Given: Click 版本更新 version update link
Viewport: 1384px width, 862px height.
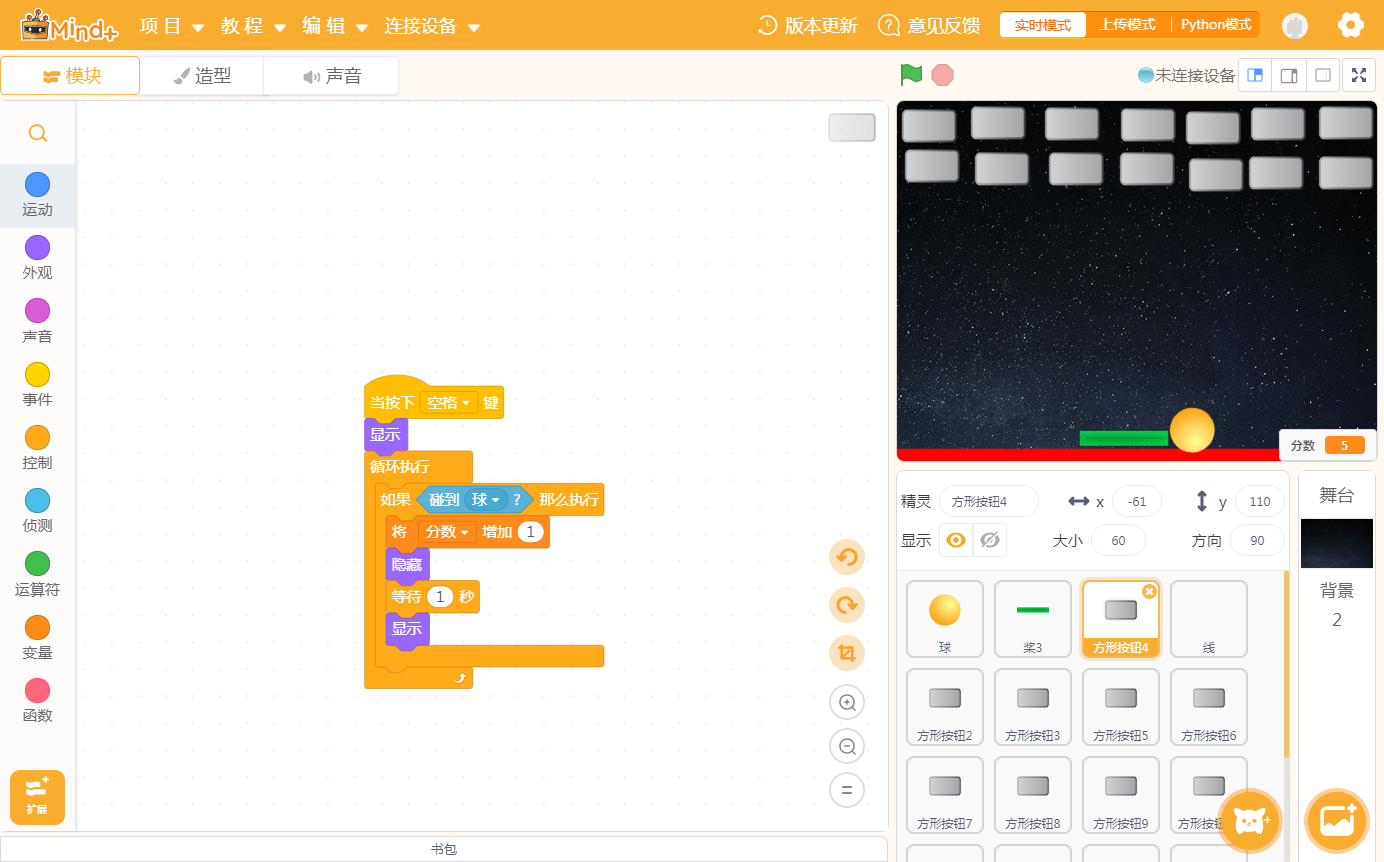Looking at the screenshot, I should pos(808,26).
